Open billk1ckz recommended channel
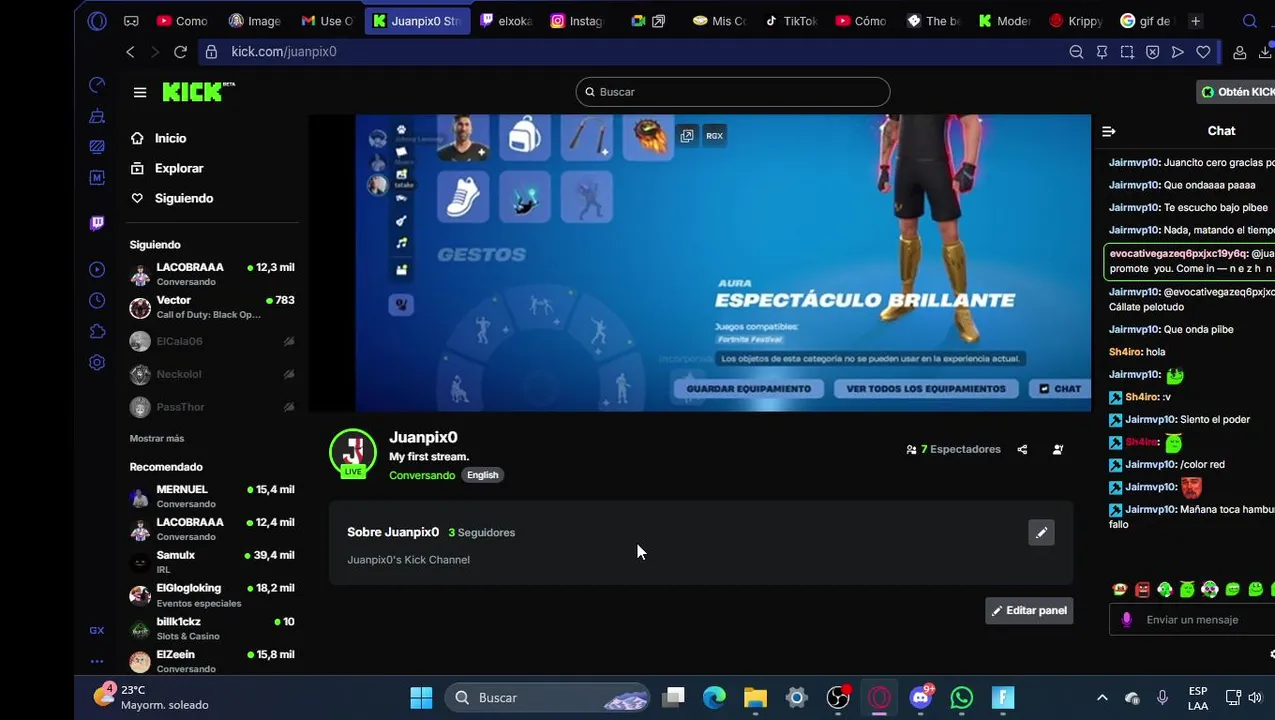The image size is (1275, 720). click(x=212, y=628)
